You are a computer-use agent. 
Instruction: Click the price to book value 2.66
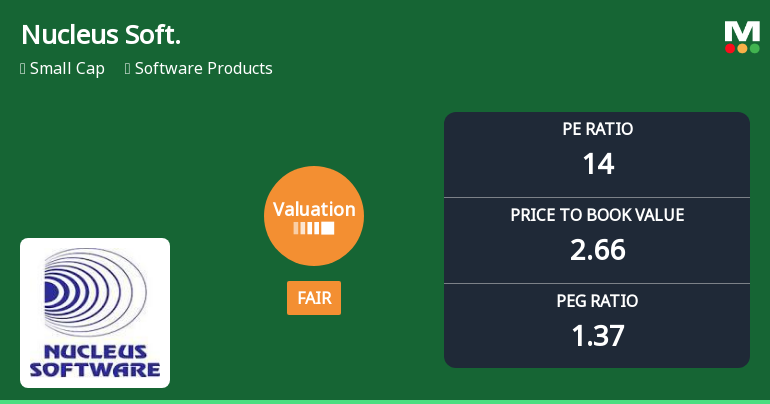pyautogui.click(x=597, y=249)
